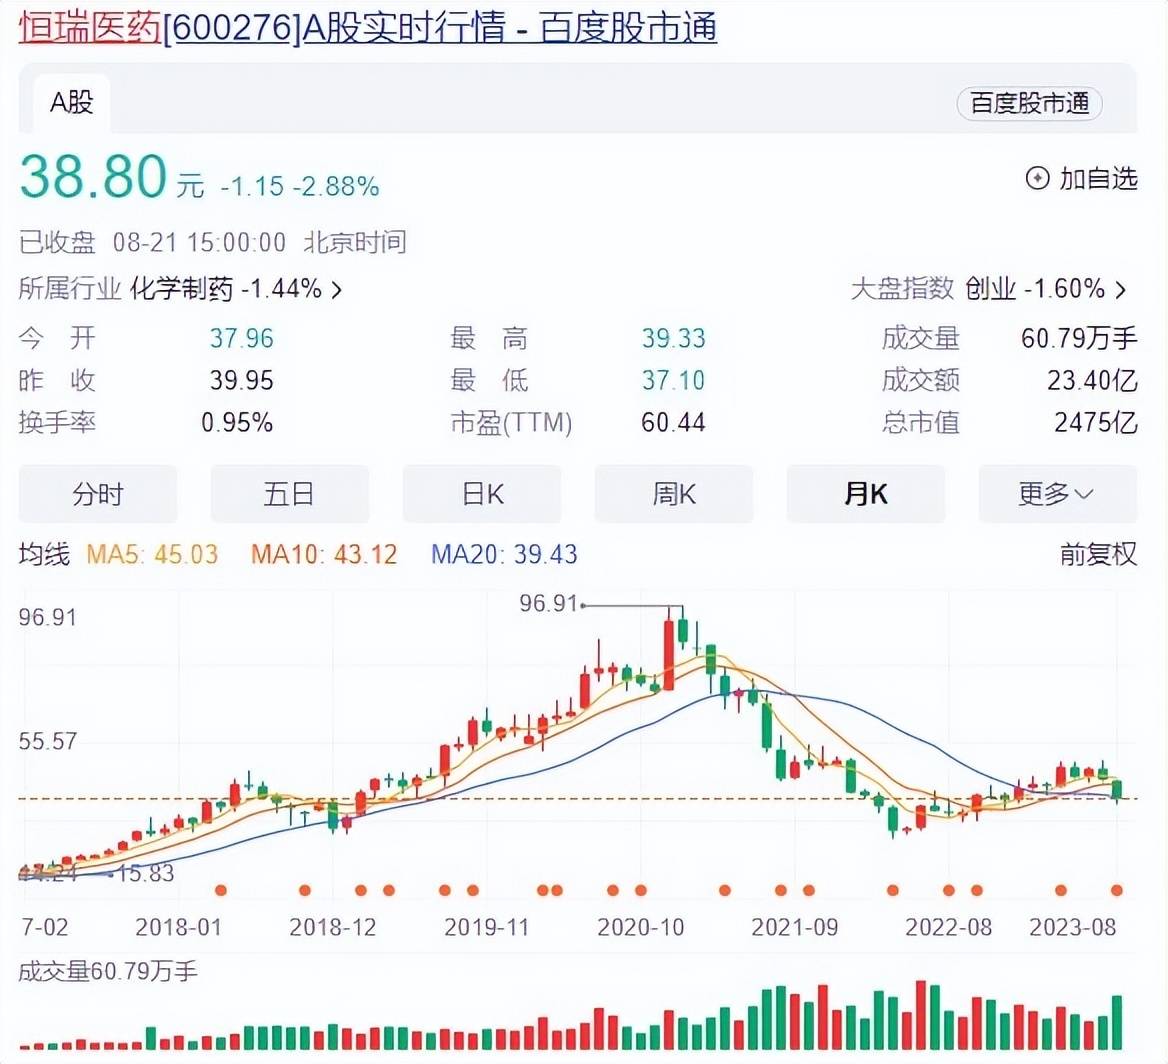Click the 2019-11 date axis label

[x=487, y=928]
